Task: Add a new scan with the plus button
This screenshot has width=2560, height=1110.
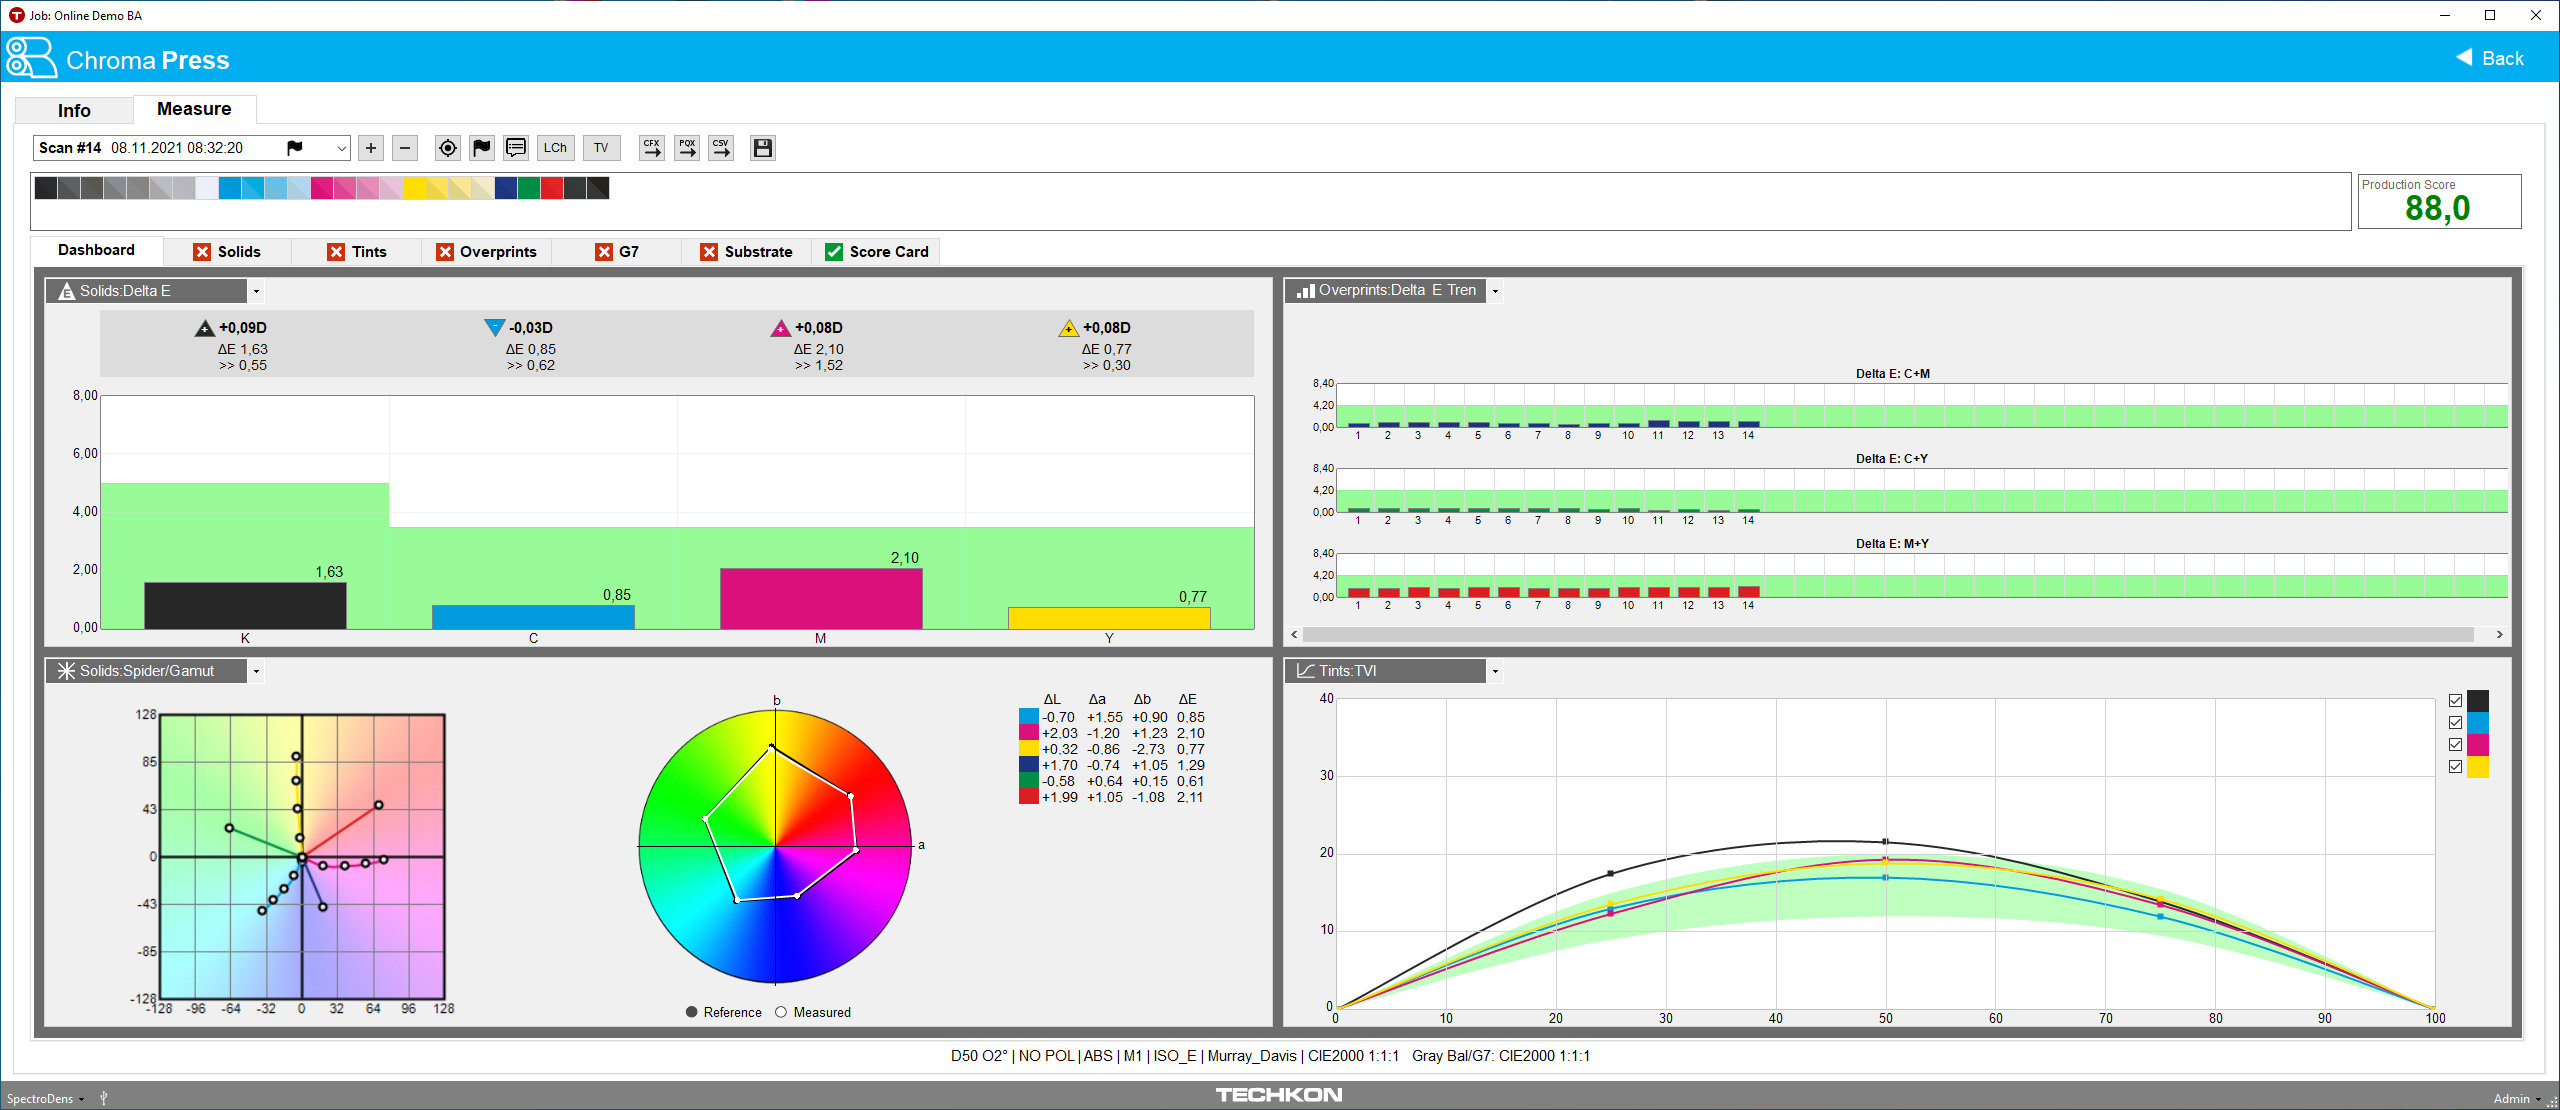Action: pyautogui.click(x=371, y=148)
